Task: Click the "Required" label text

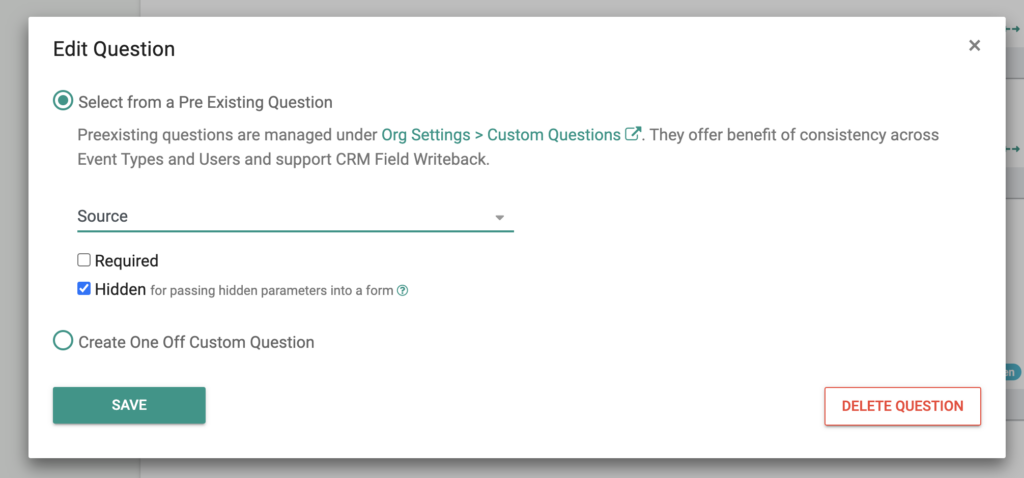Action: click(127, 261)
